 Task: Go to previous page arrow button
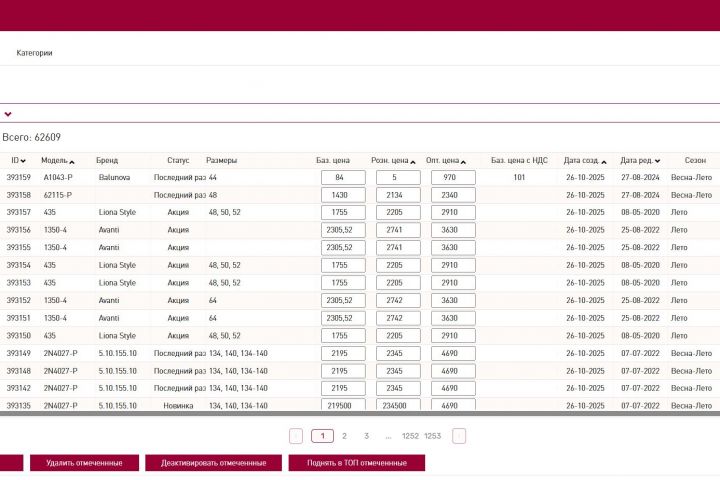pos(296,436)
